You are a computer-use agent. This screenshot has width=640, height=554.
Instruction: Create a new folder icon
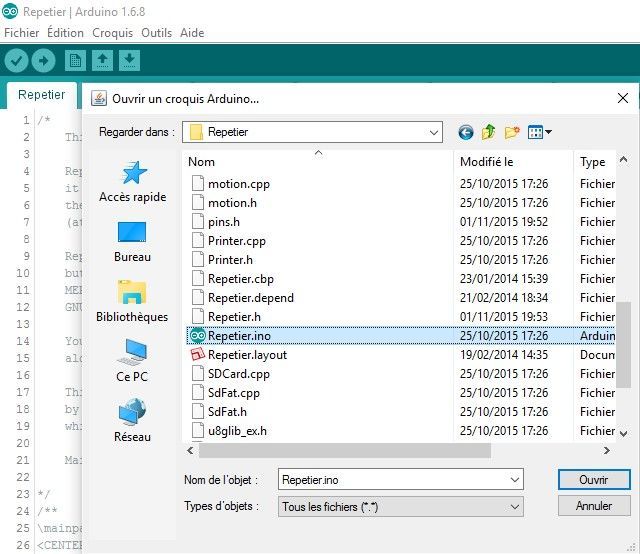[x=512, y=132]
